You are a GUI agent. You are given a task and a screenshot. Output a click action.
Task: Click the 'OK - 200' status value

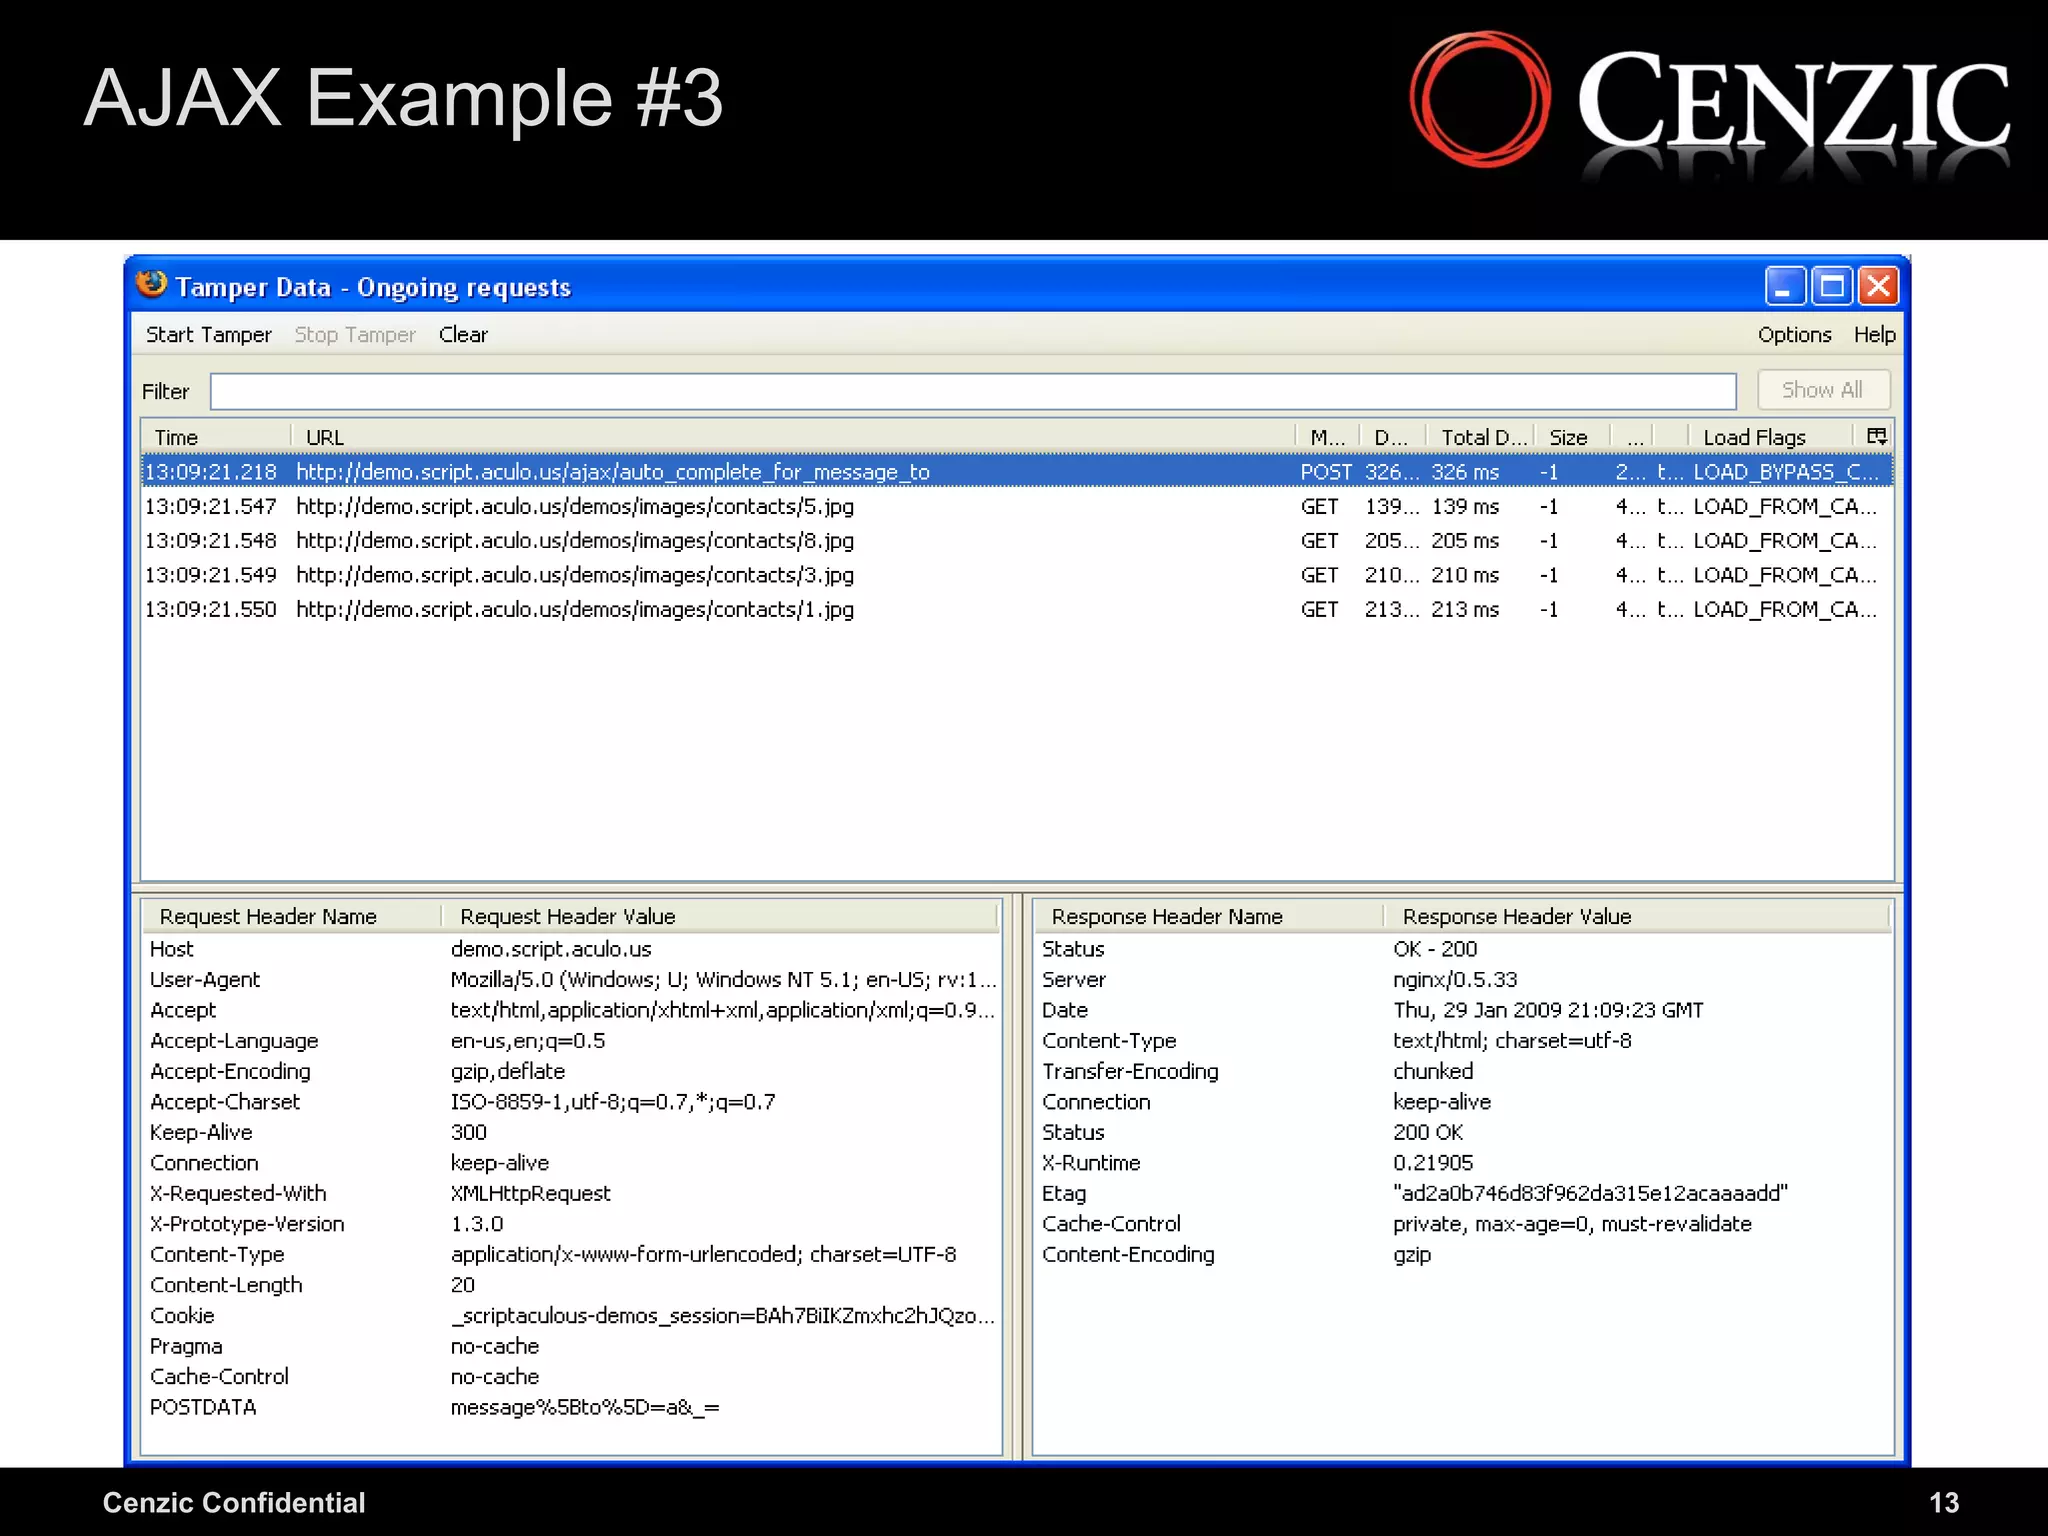click(x=1435, y=949)
